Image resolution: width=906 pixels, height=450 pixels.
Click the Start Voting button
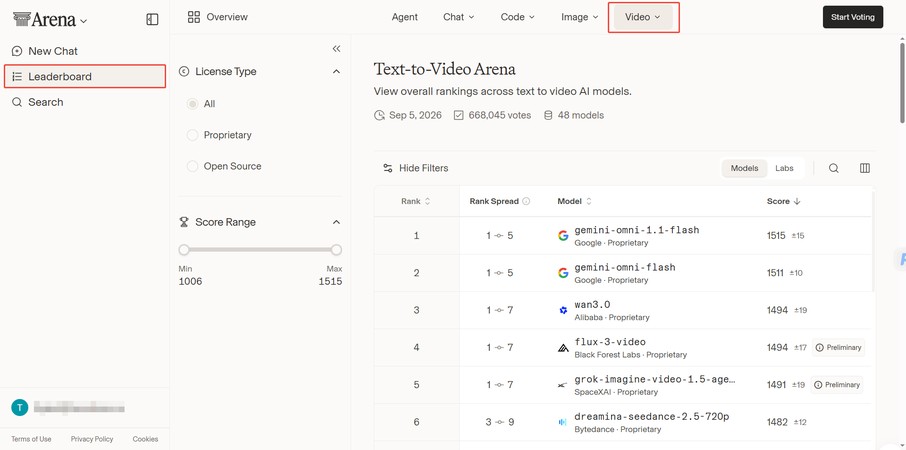(853, 17)
